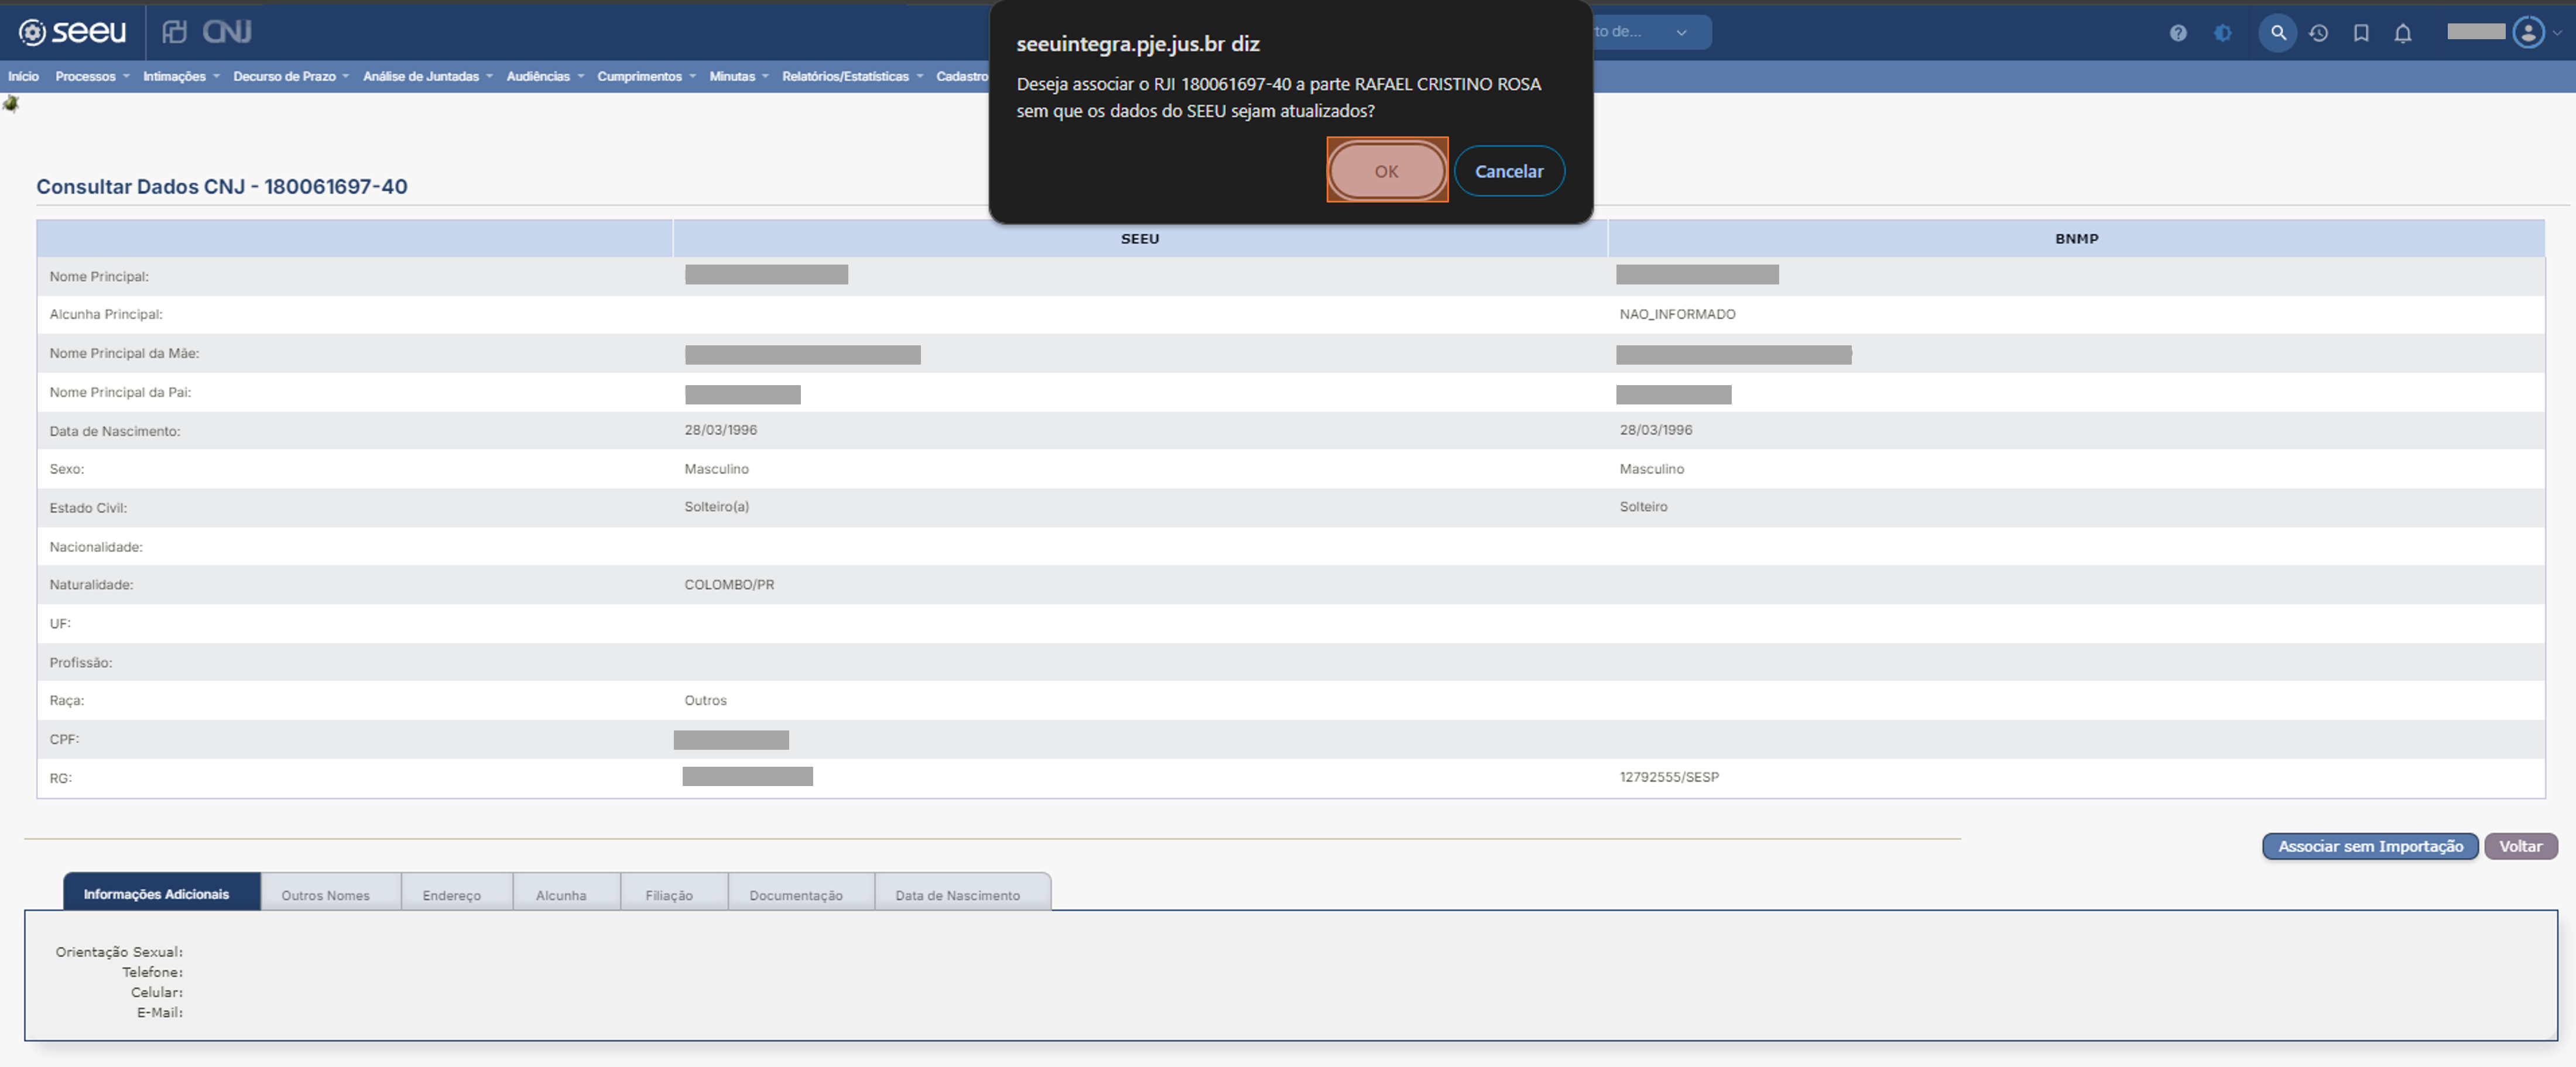2576x1067 pixels.
Task: Go to the Início menu
Action: click(23, 76)
